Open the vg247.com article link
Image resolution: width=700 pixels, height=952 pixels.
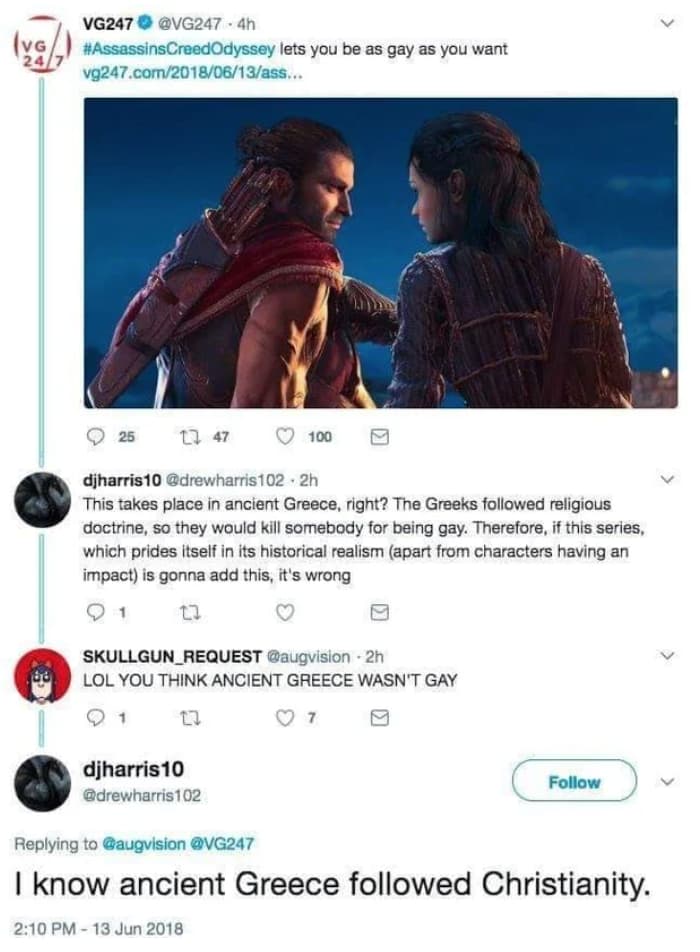click(x=191, y=73)
